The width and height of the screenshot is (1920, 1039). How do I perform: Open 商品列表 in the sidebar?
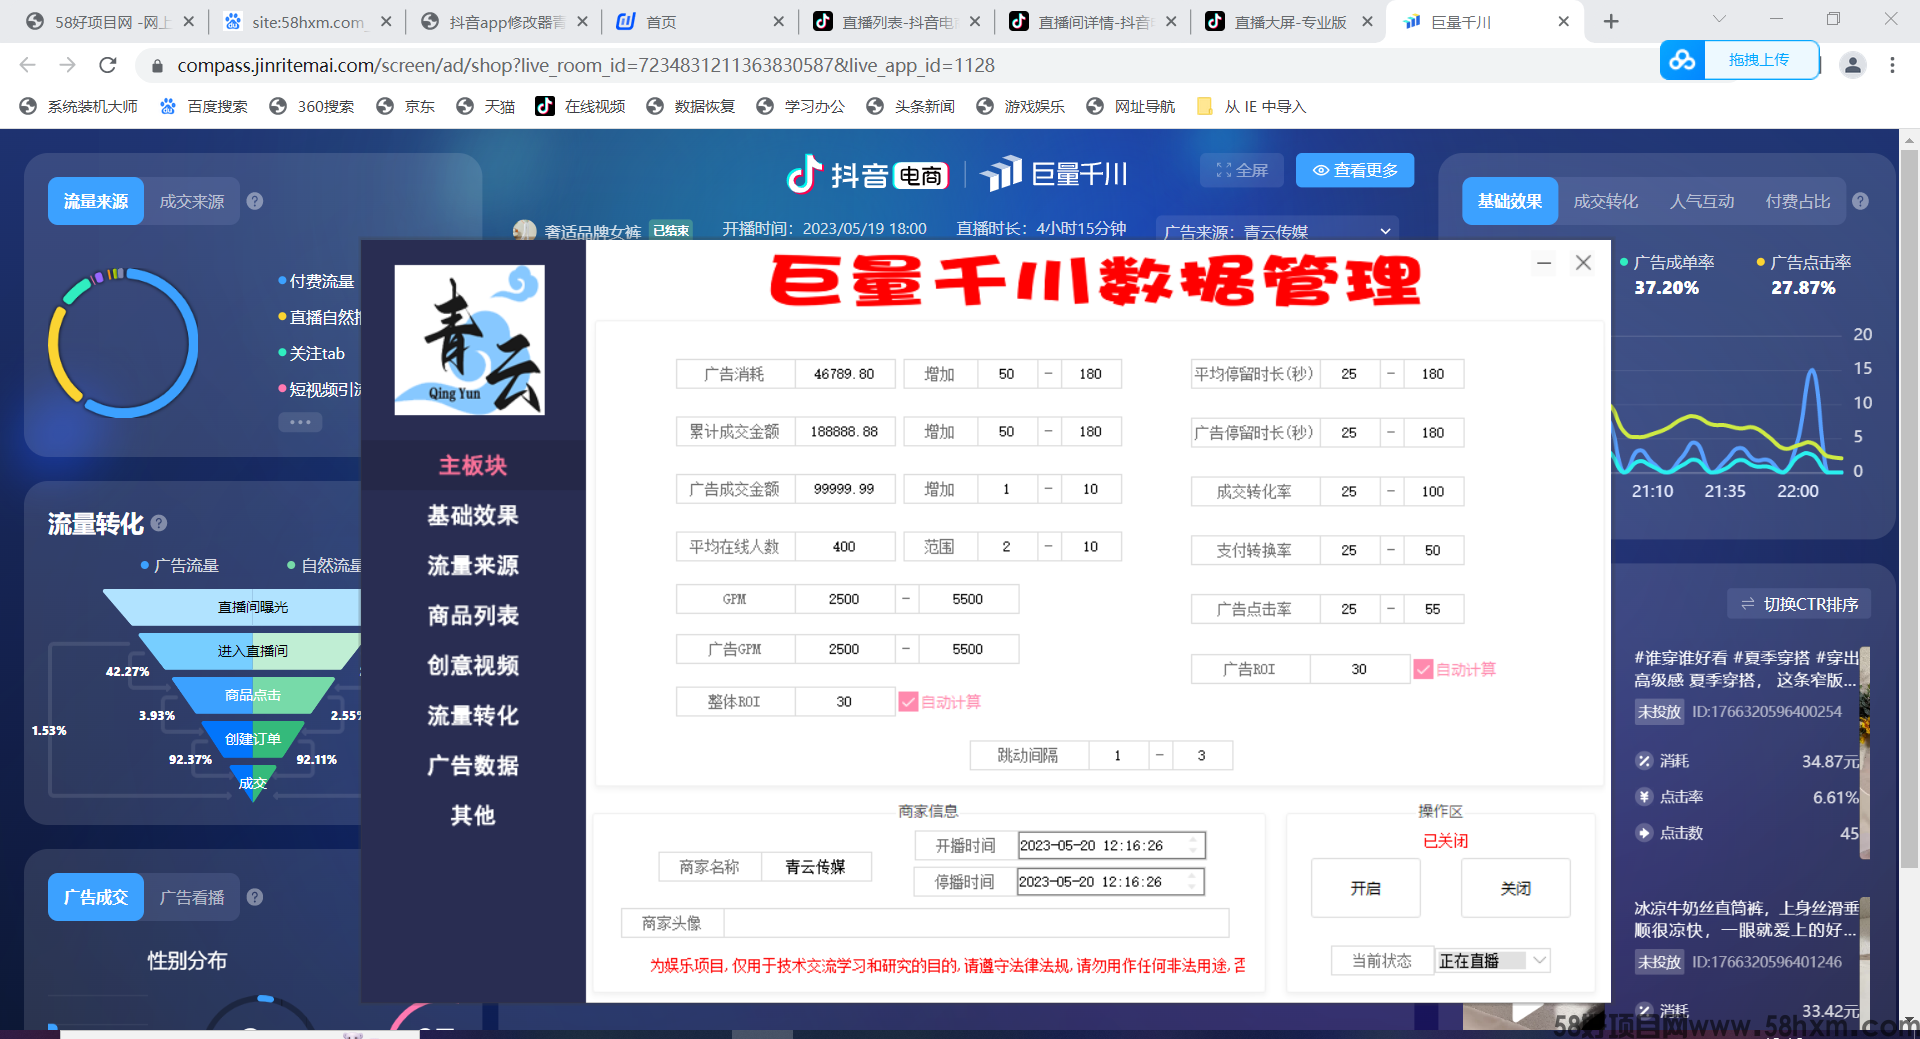click(473, 615)
